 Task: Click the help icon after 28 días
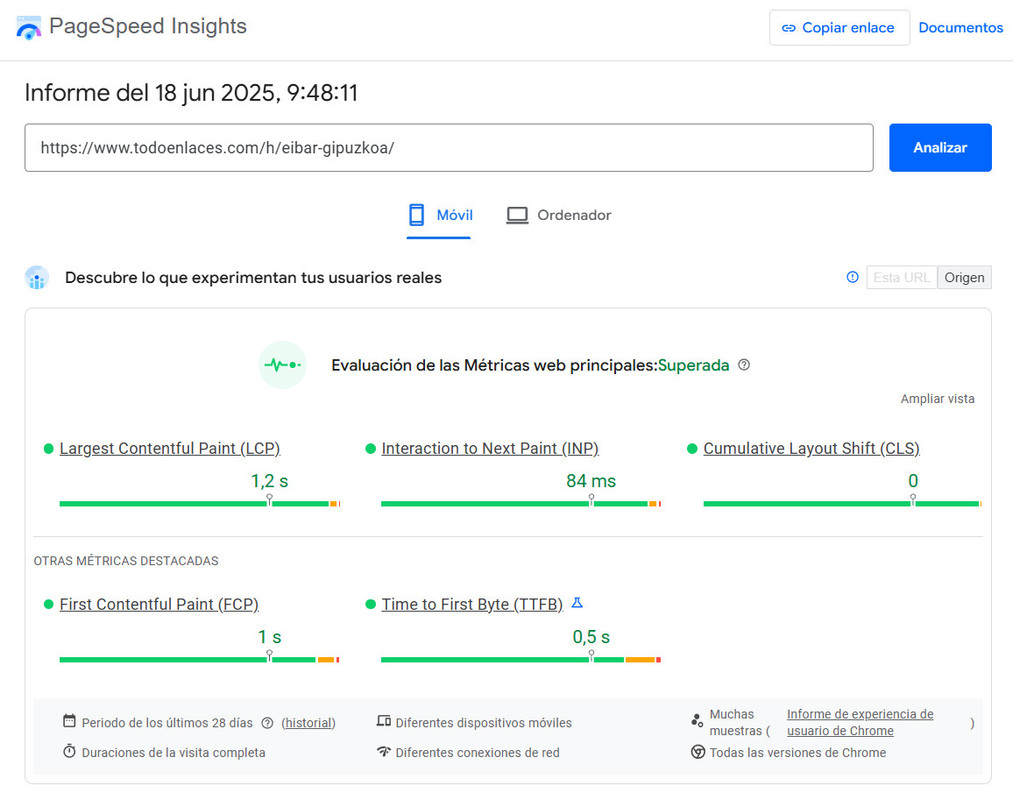click(267, 723)
